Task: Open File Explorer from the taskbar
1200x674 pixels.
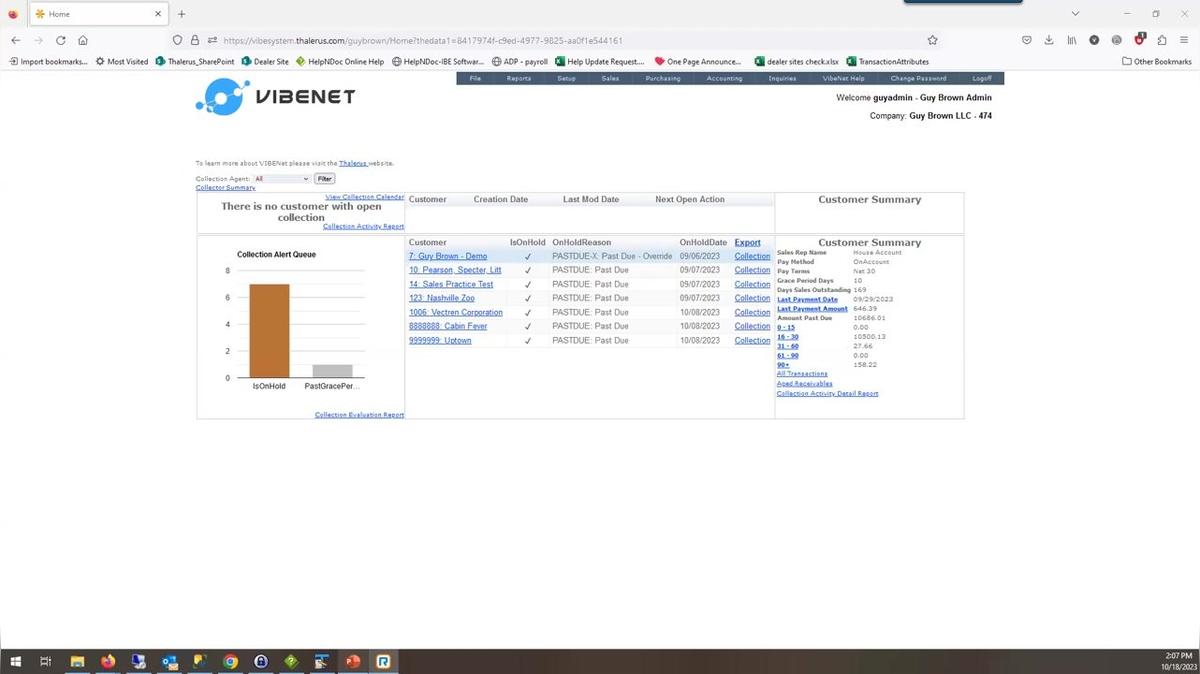Action: [77, 661]
